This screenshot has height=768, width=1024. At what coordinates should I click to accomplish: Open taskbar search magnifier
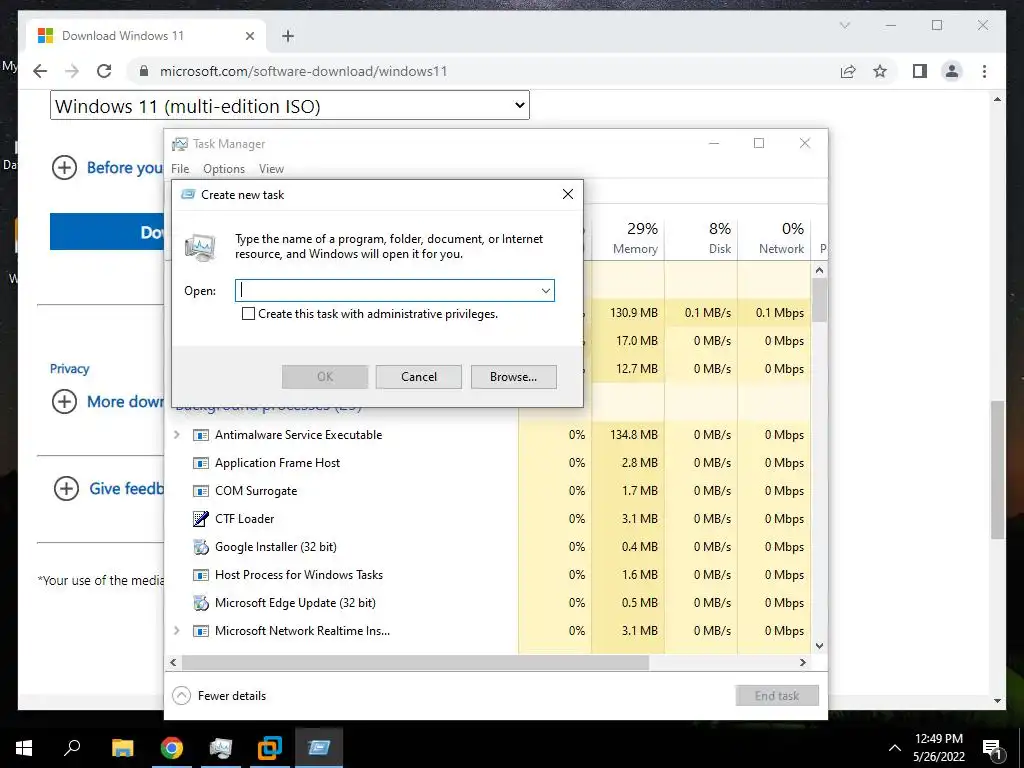pyautogui.click(x=72, y=748)
